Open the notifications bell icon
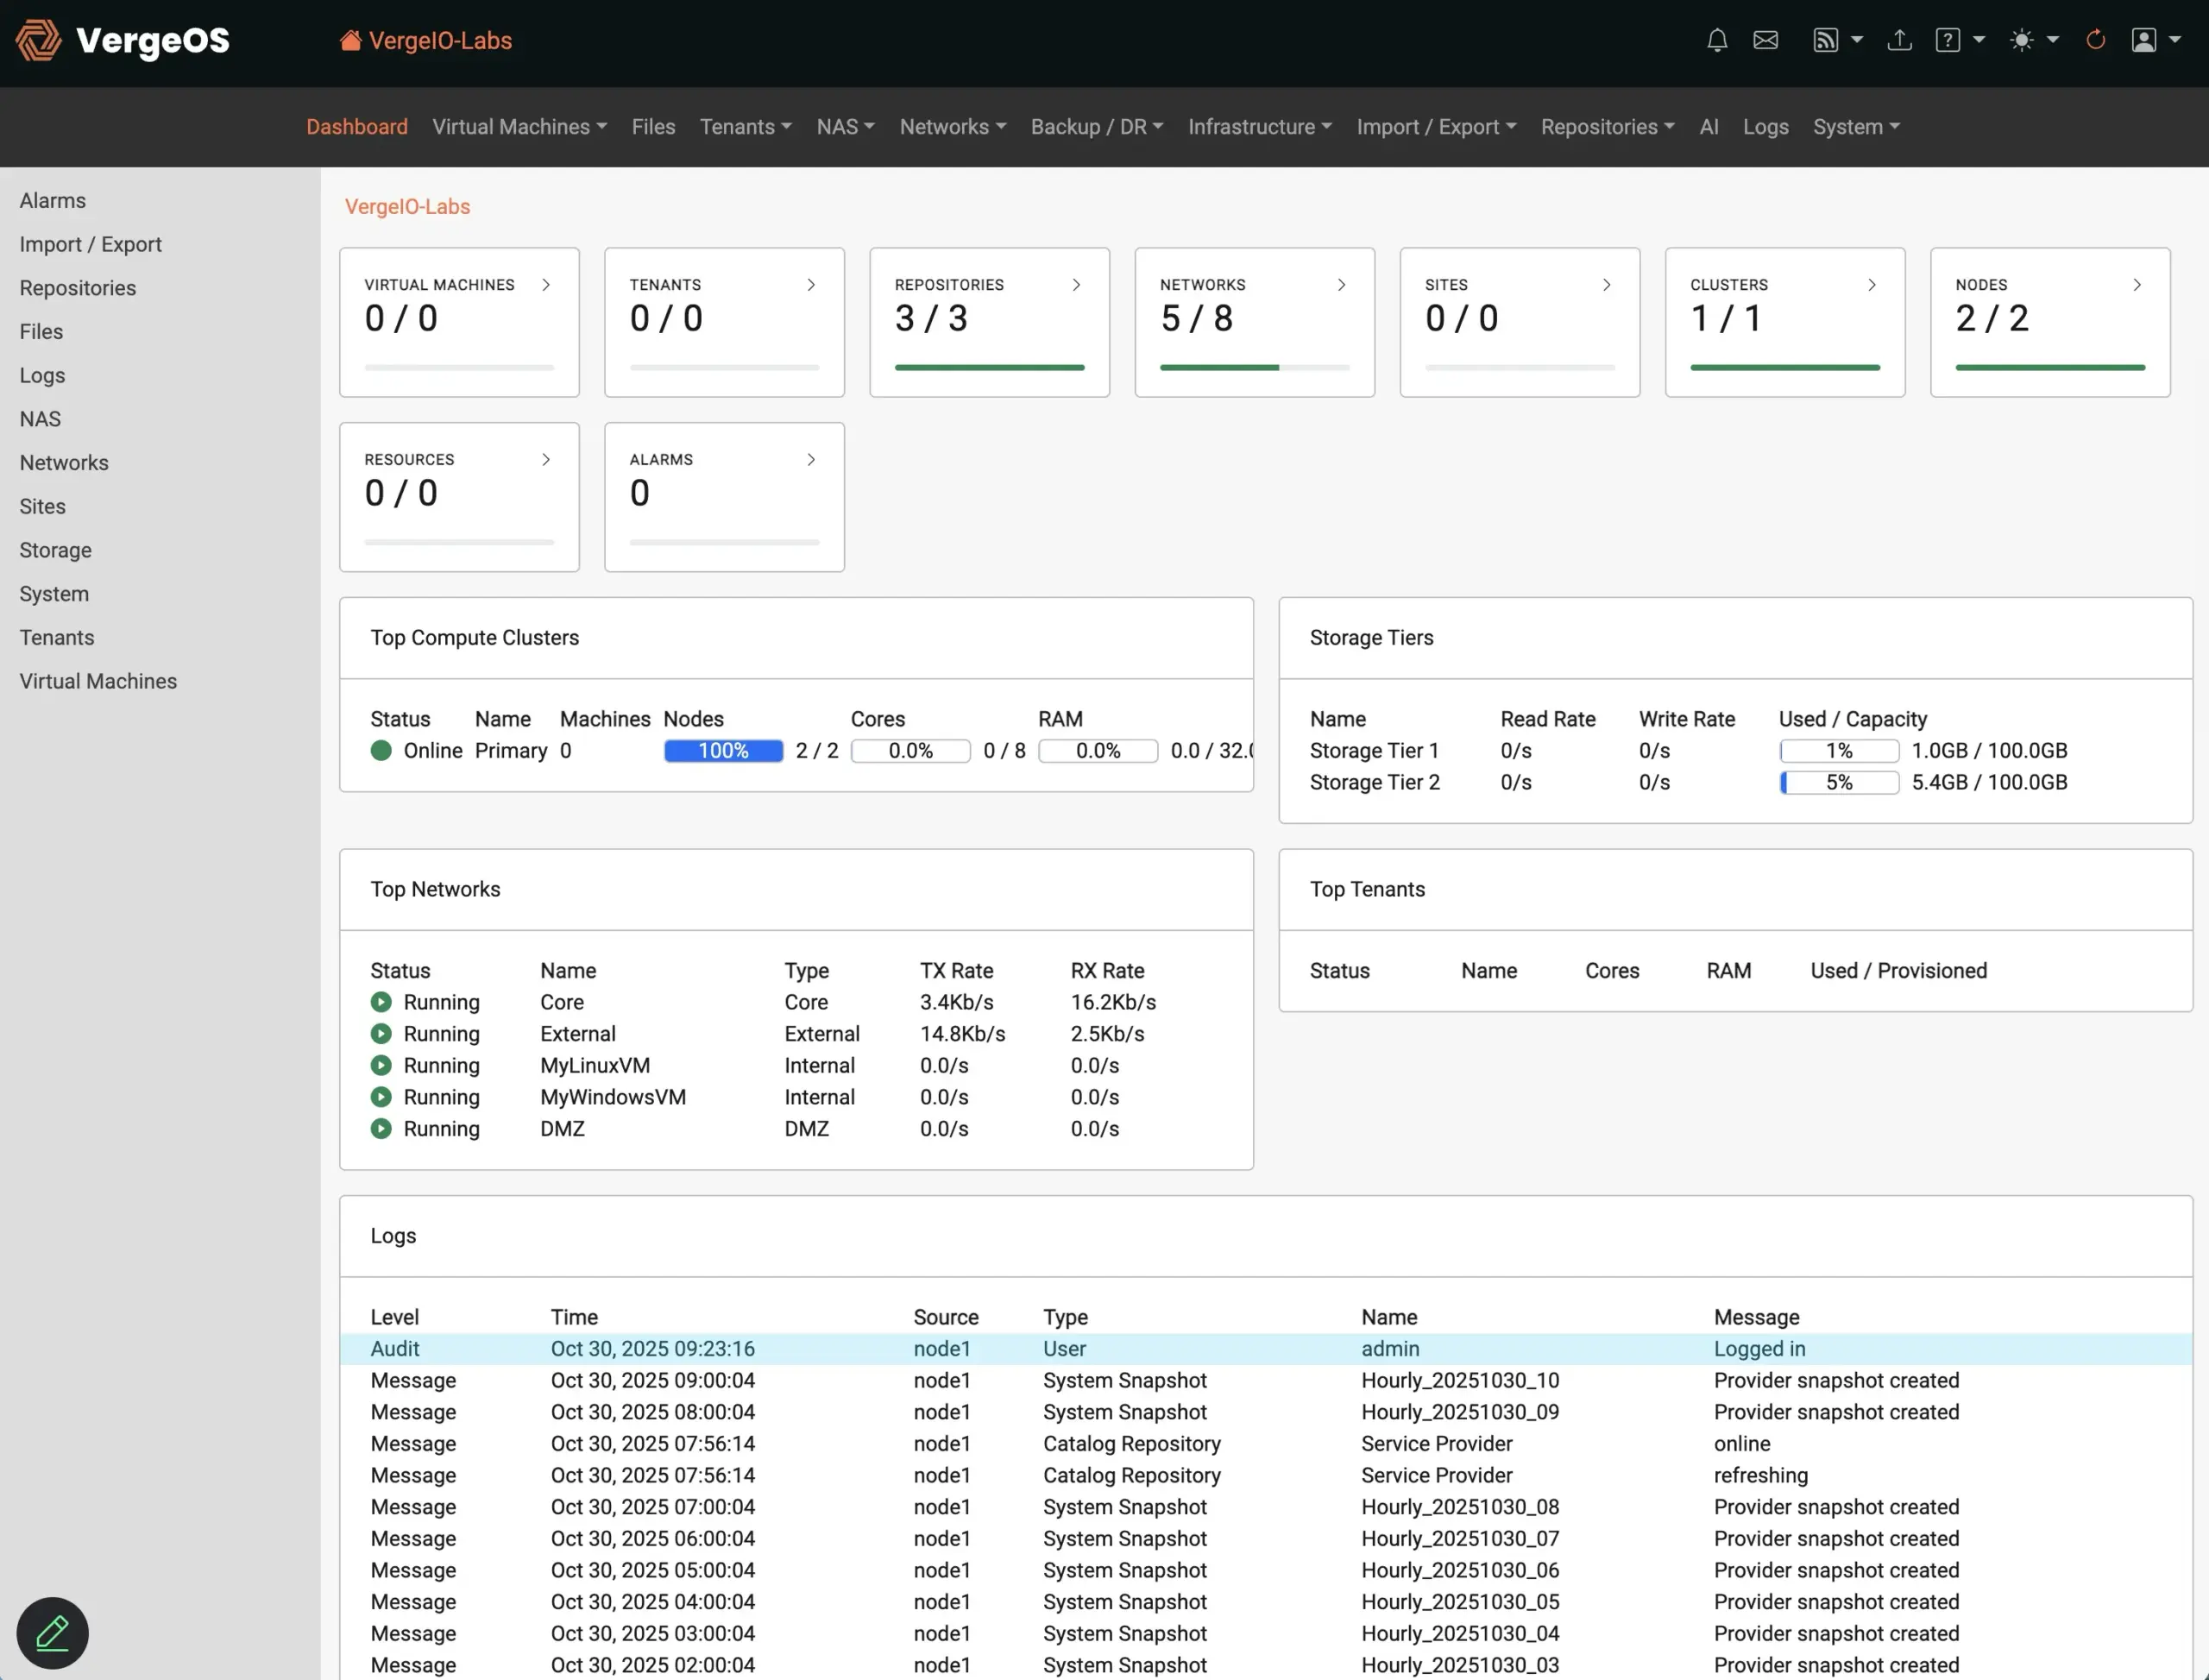 point(1716,40)
